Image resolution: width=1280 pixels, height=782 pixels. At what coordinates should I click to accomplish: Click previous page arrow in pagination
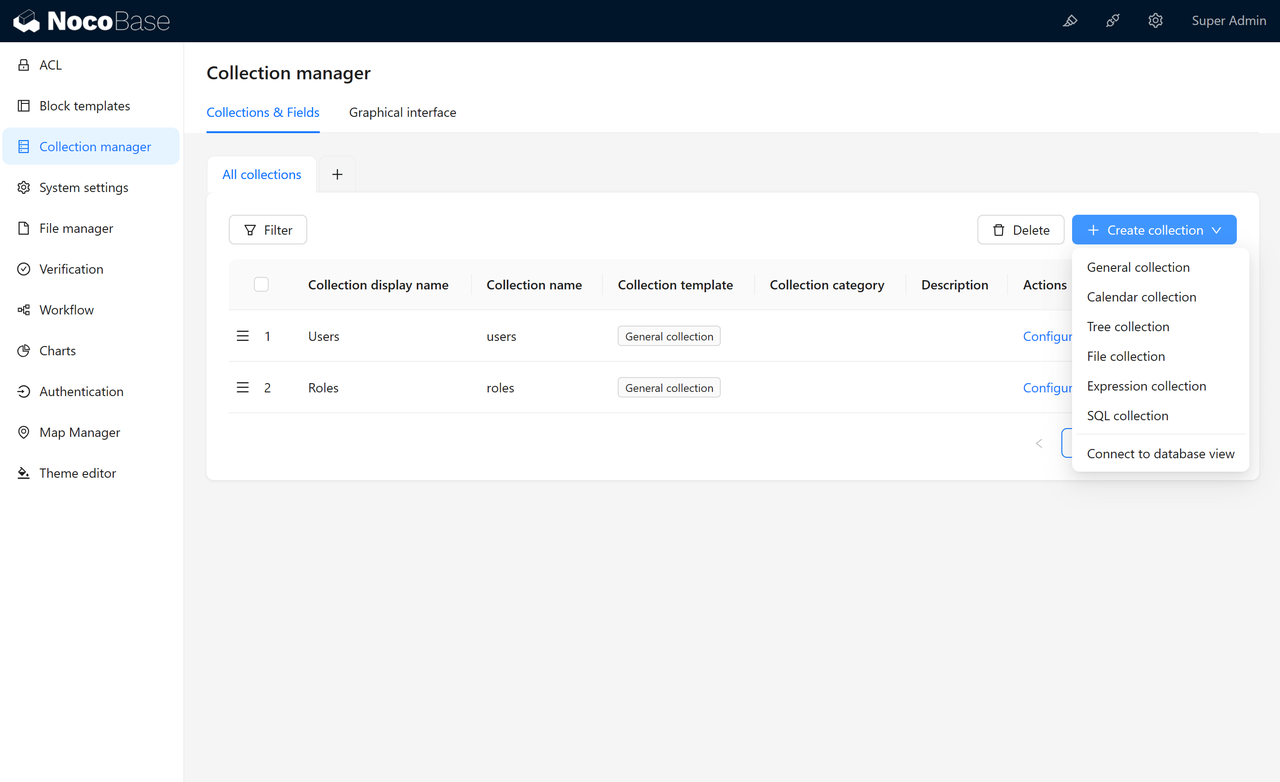pos(1039,443)
